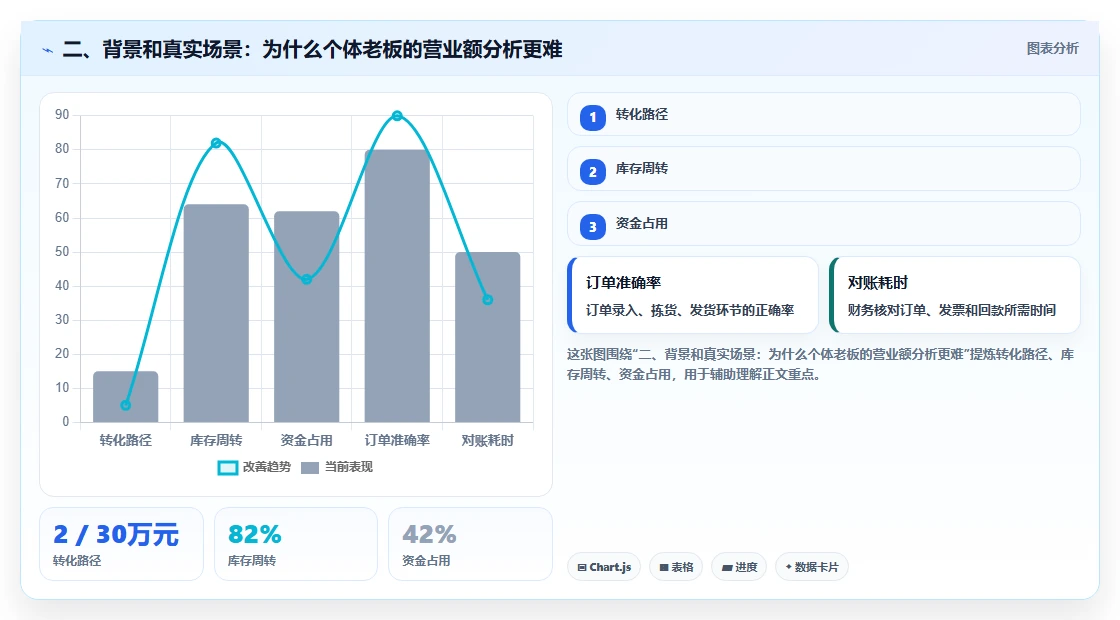Click the 表格 tag
The height and width of the screenshot is (620, 1120).
tap(676, 567)
